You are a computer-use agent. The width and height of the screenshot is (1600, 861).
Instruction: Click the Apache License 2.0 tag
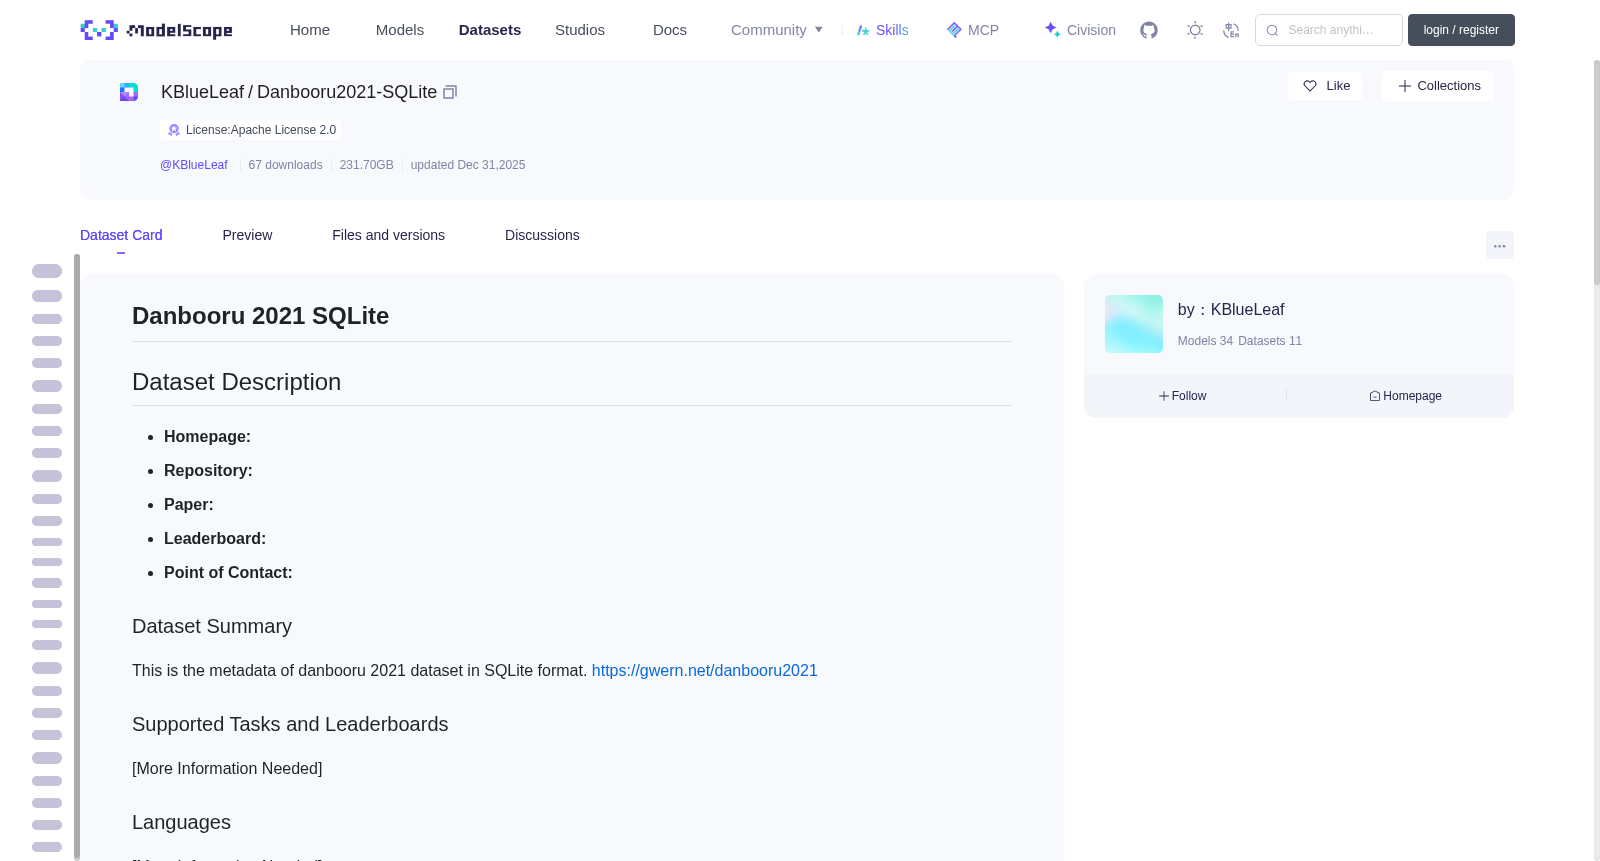(x=251, y=130)
